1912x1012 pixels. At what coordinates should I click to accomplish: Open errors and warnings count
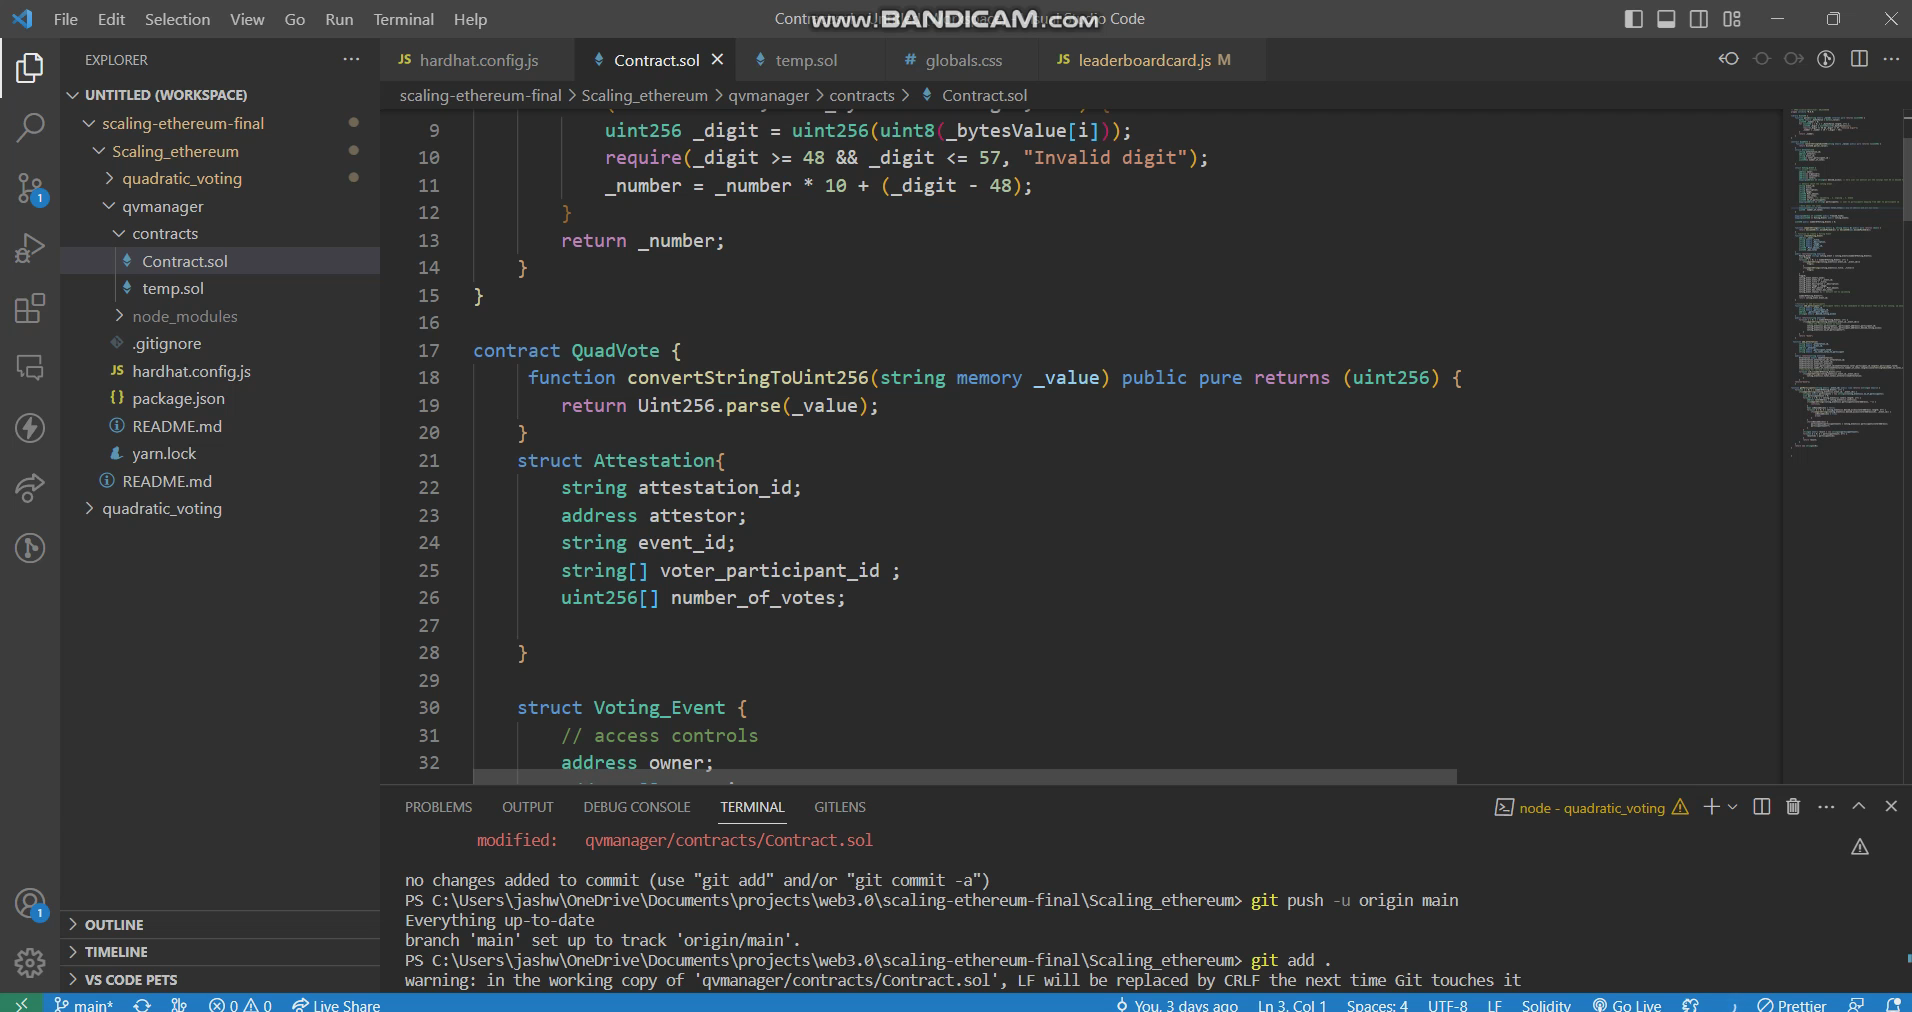[240, 1005]
